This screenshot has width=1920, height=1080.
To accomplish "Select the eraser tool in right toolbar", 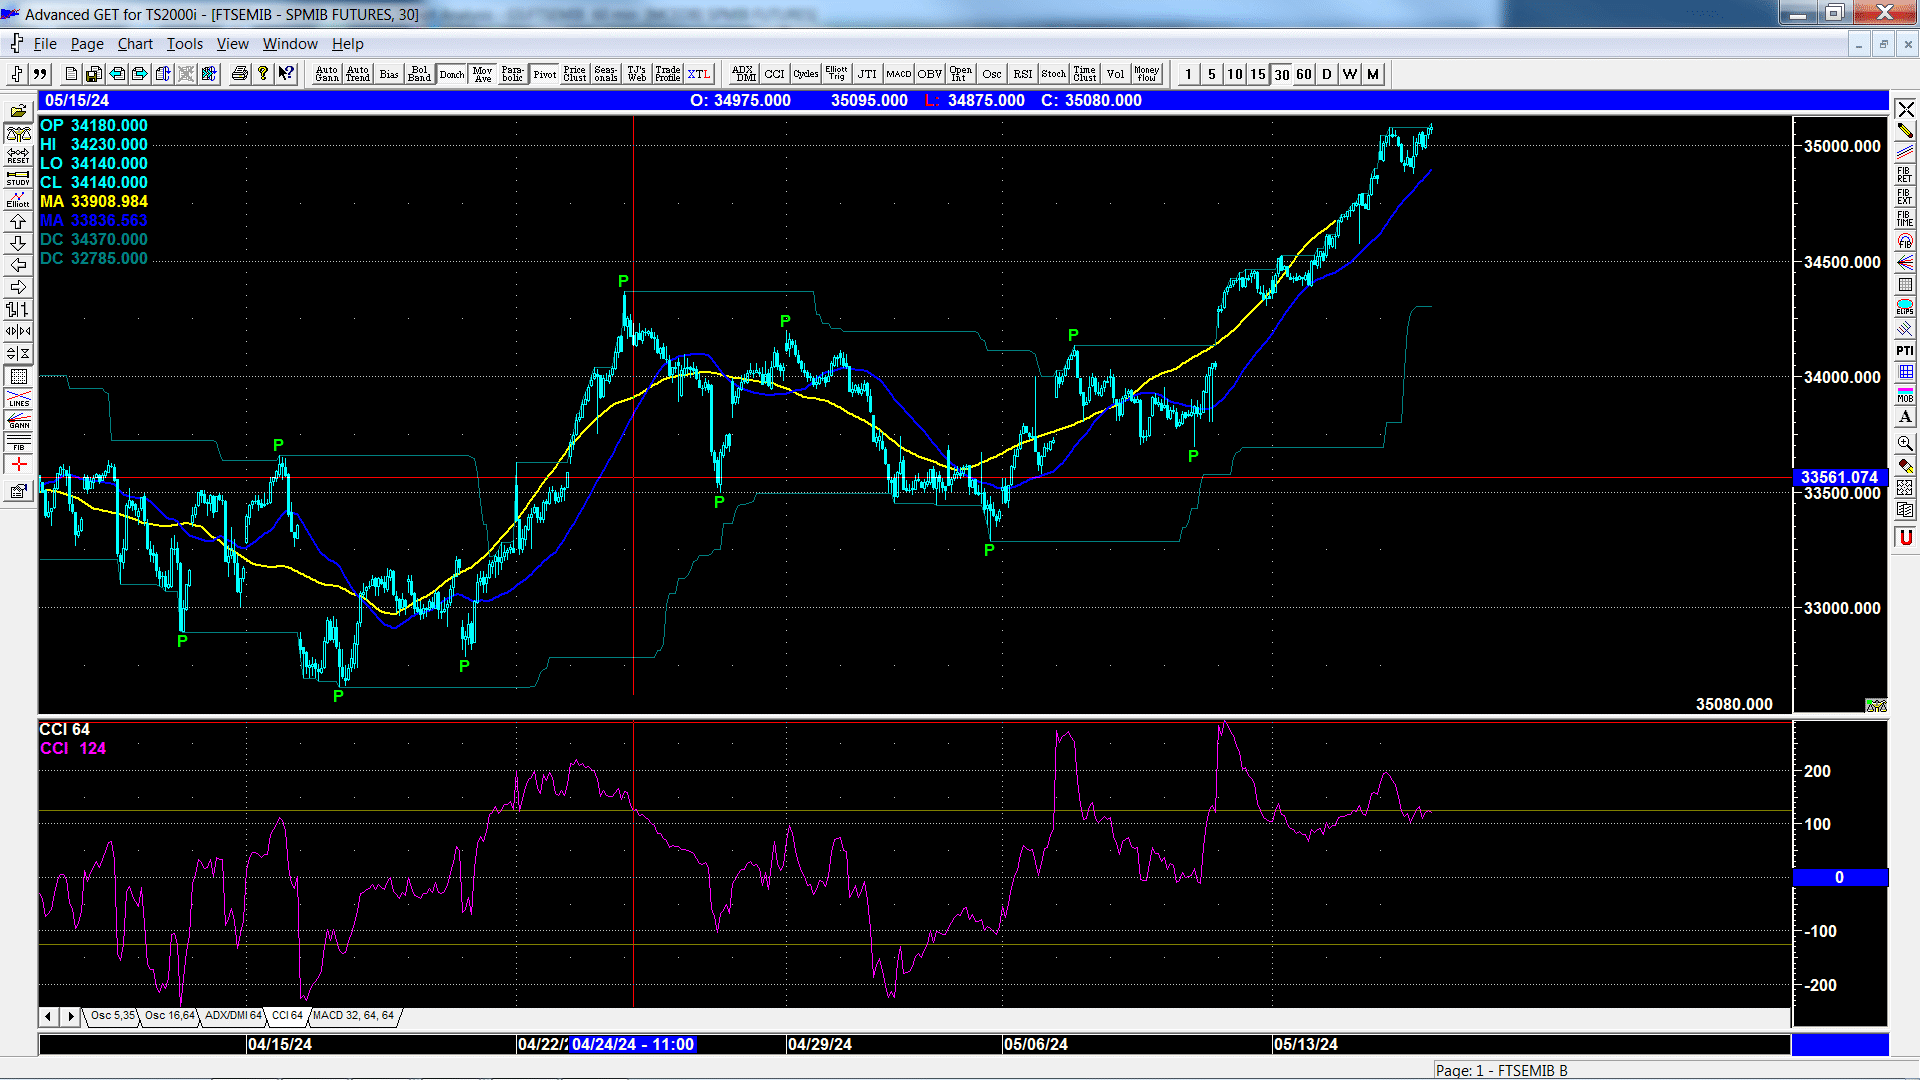I will pos(1905,465).
